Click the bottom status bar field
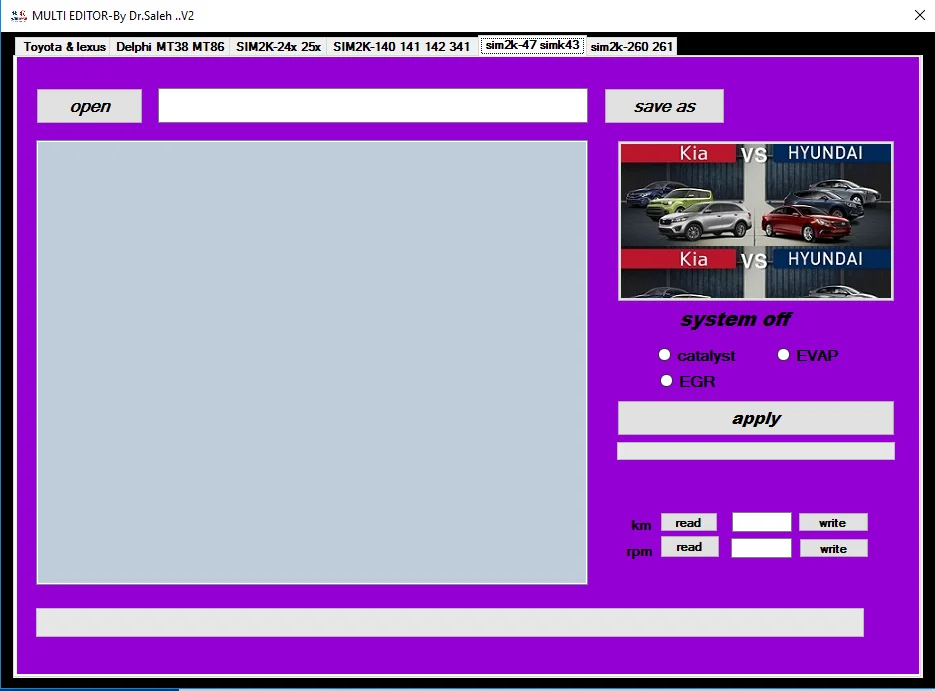Viewport: 935px width, 691px height. pos(450,622)
